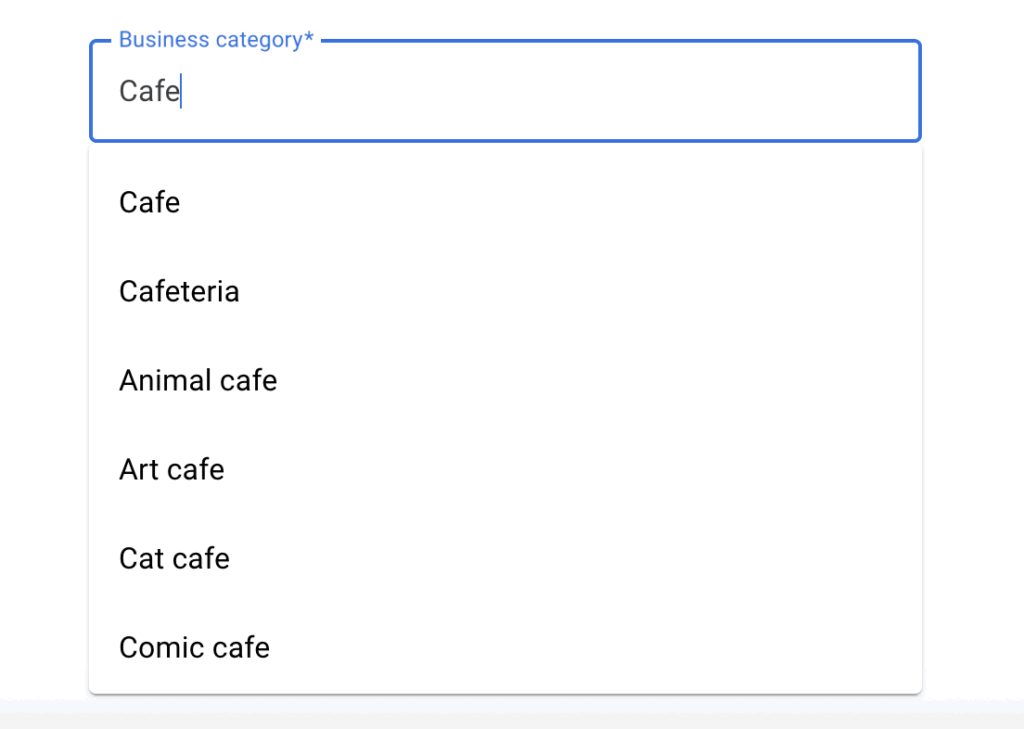Click the highlighted Business category input box

tap(504, 91)
